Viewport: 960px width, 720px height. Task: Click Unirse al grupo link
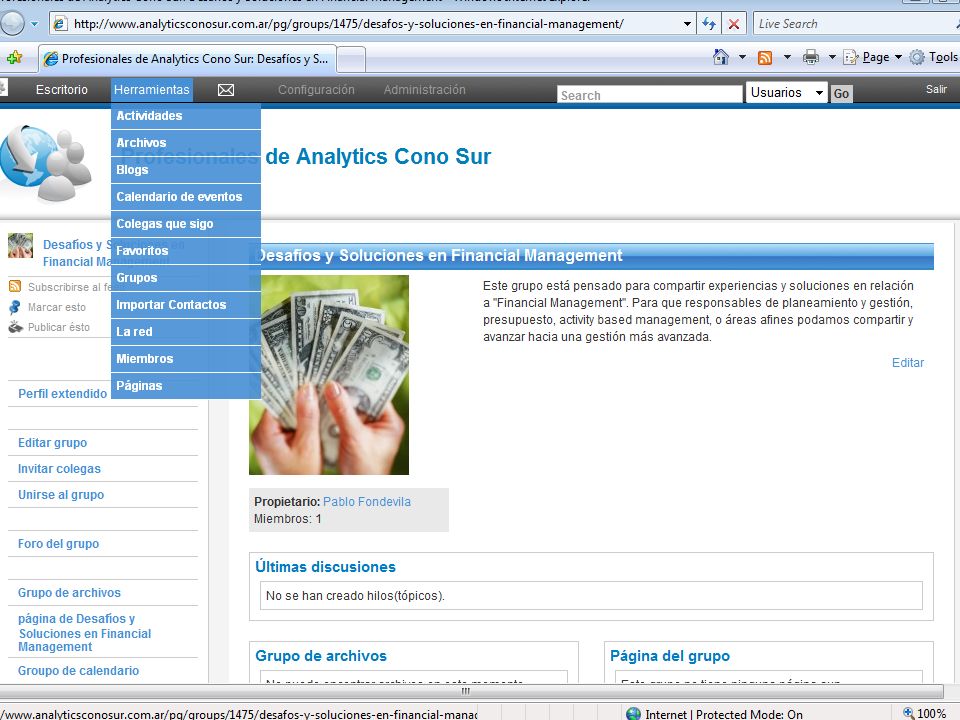[61, 495]
